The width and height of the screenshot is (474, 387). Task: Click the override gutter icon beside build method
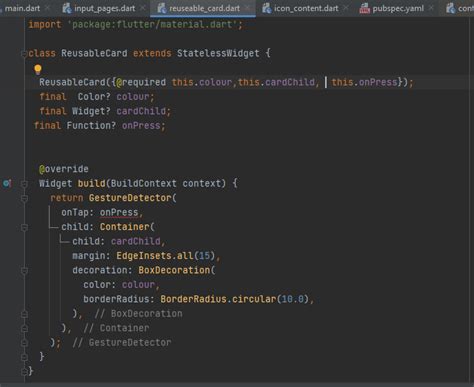tap(7, 183)
